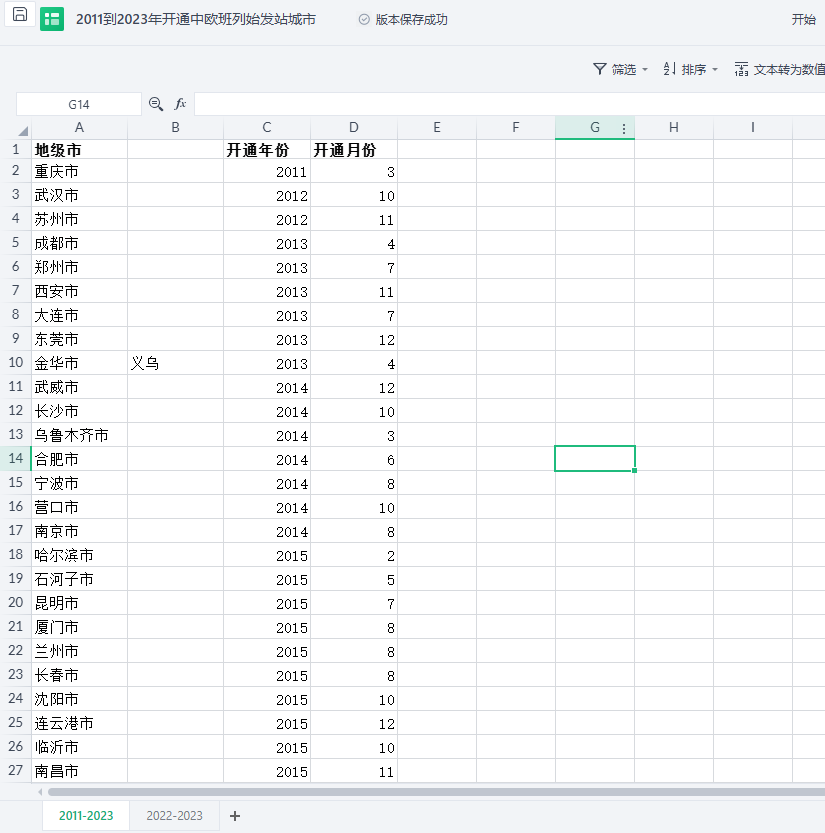Select row 1 header
Viewport: 825px width, 833px height.
15,149
